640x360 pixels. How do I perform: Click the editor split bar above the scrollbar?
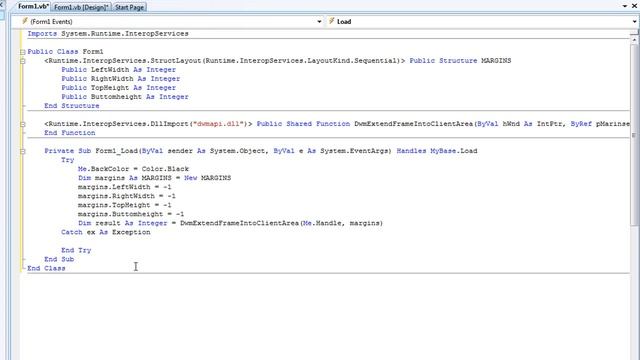click(x=634, y=32)
